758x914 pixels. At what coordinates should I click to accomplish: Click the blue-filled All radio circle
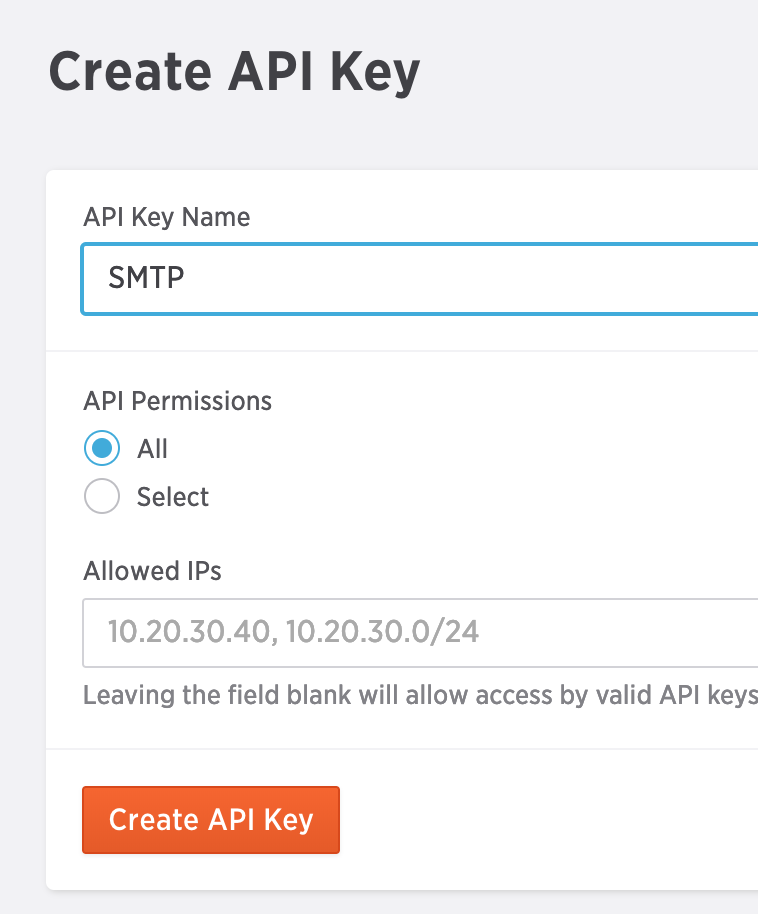click(102, 448)
